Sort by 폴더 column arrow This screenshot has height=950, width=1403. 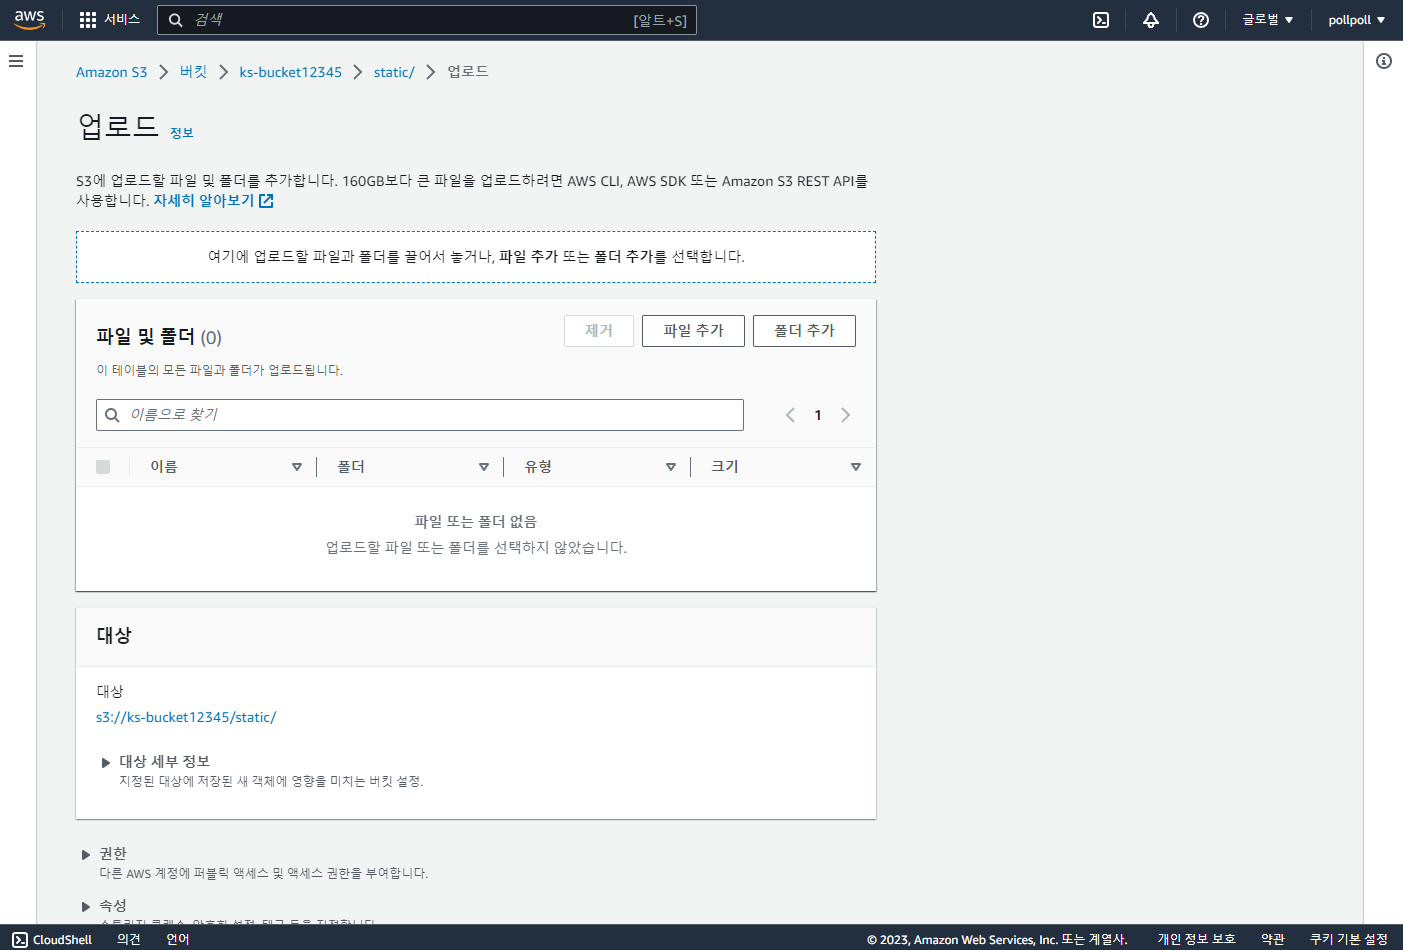(484, 467)
